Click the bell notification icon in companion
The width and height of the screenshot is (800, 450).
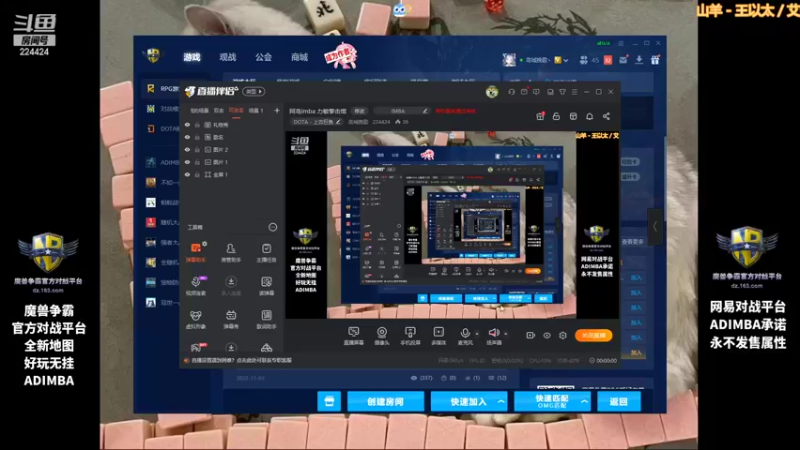pos(589,116)
